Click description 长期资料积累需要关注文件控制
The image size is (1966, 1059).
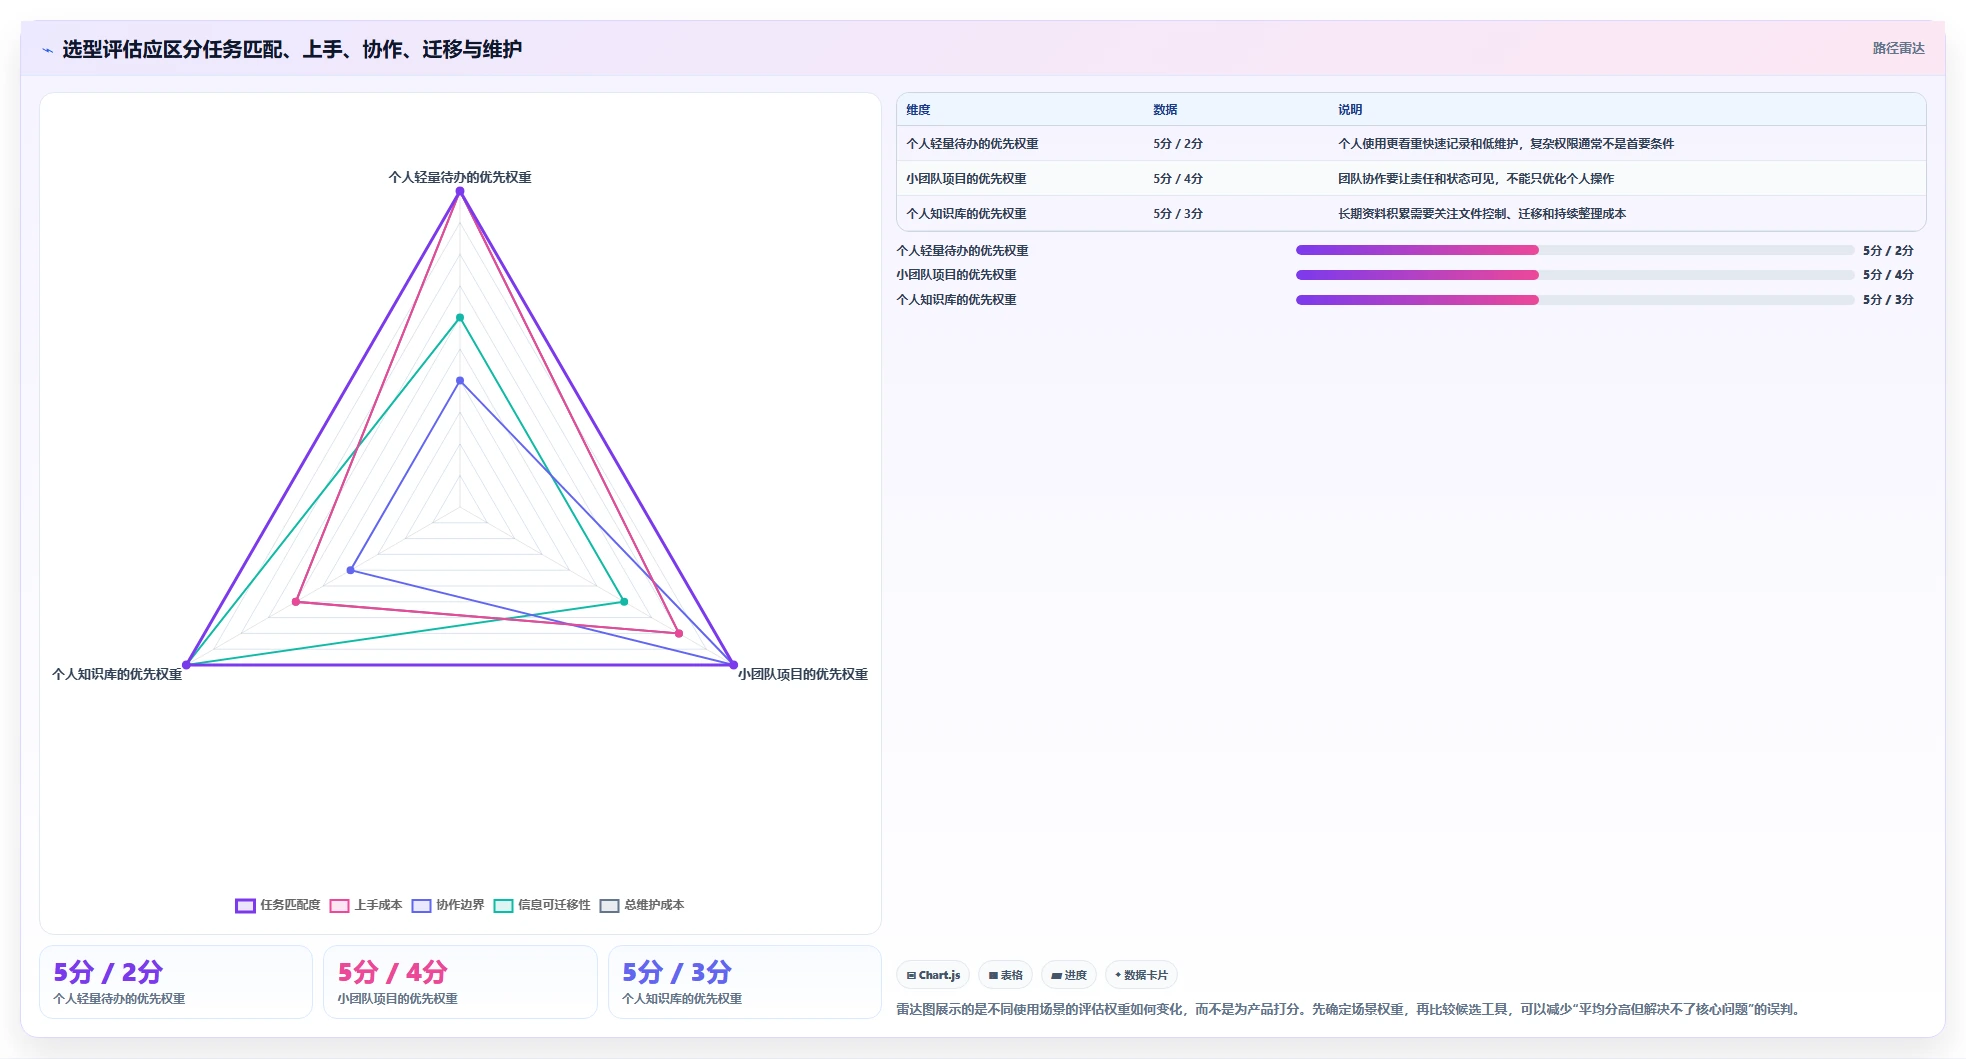[1482, 214]
